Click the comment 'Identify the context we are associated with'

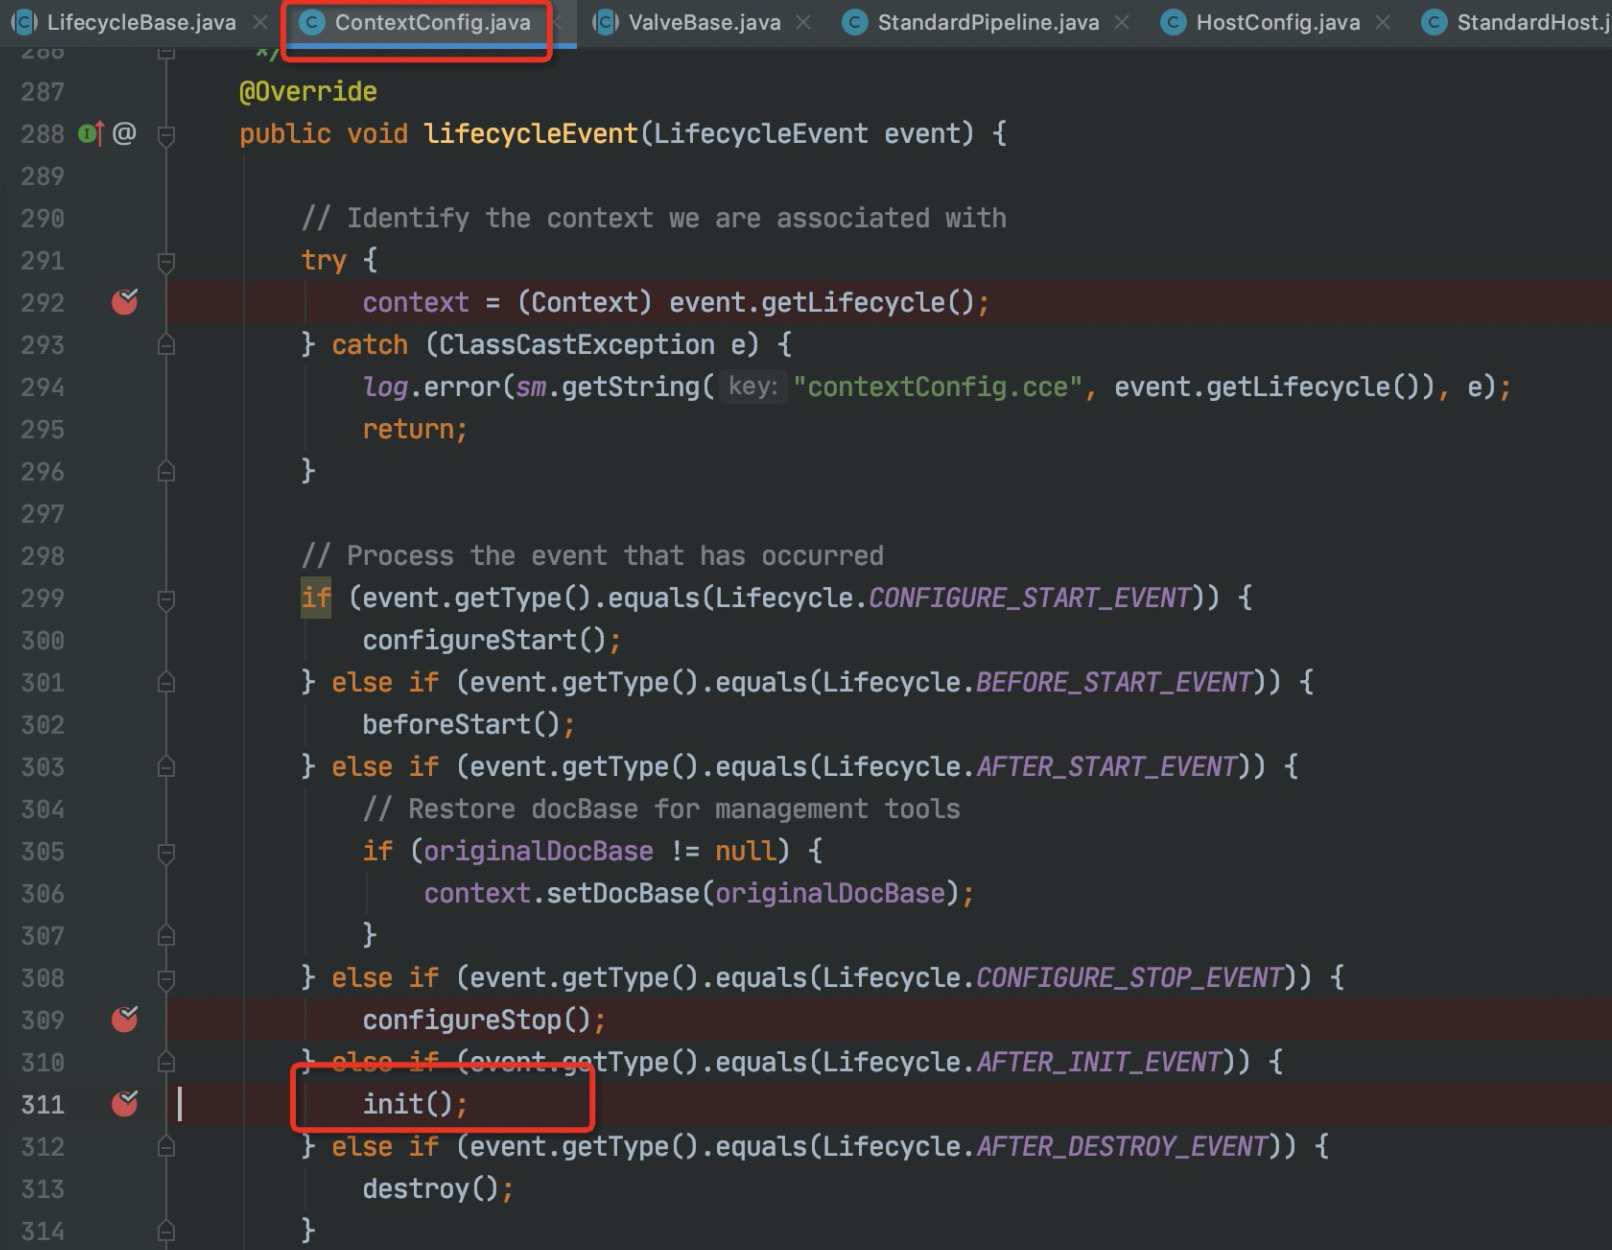click(654, 218)
